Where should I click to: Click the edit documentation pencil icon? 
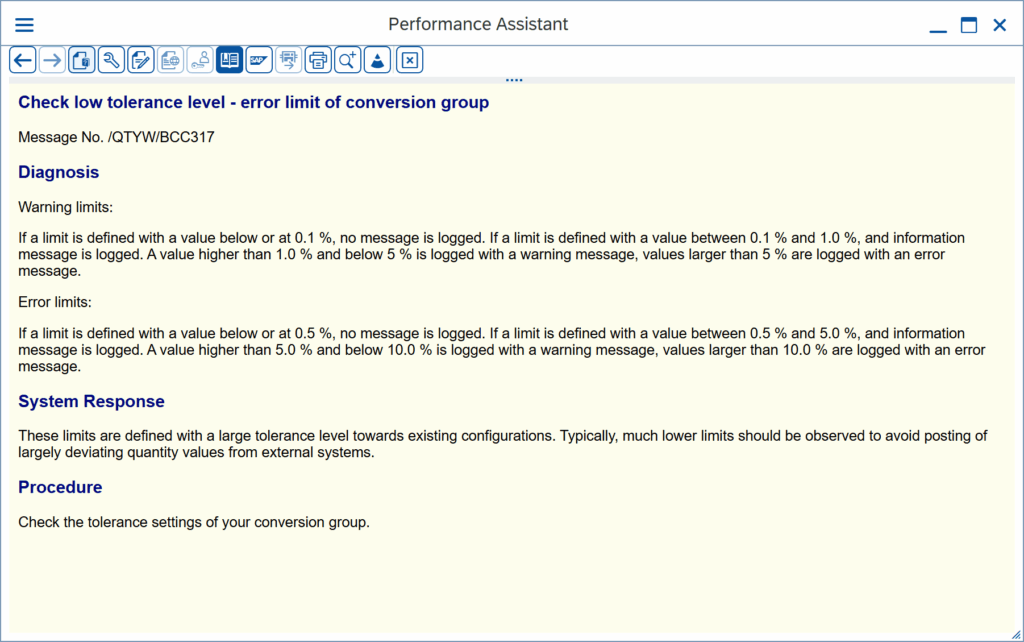click(x=141, y=60)
